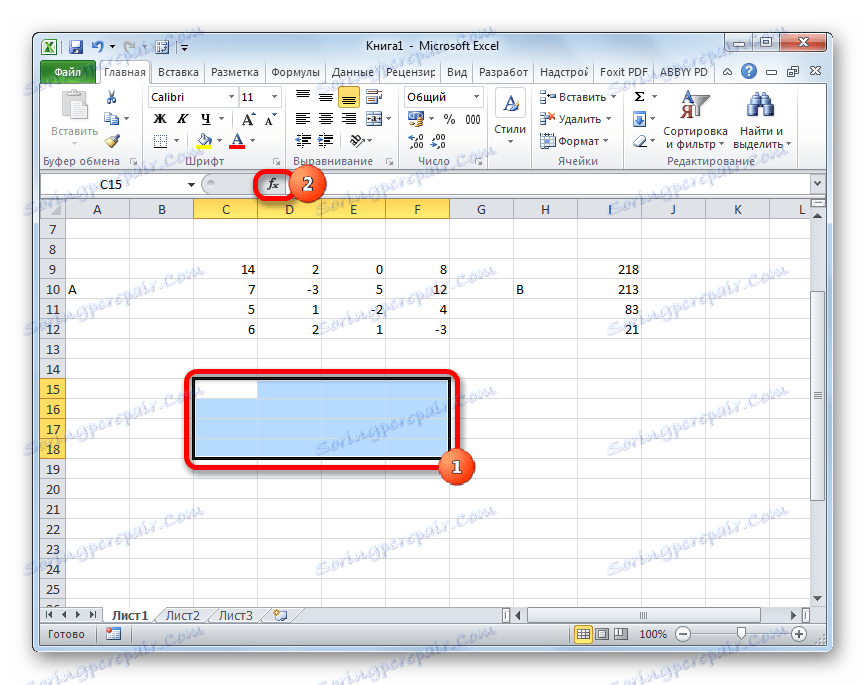Increase font size with the larger A

click(x=248, y=119)
